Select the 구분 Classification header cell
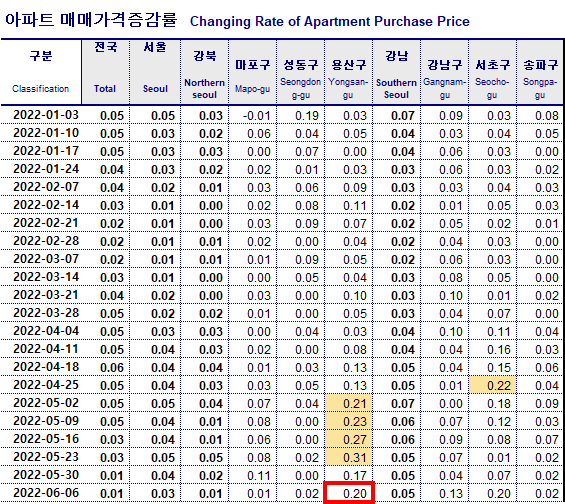 (x=41, y=72)
